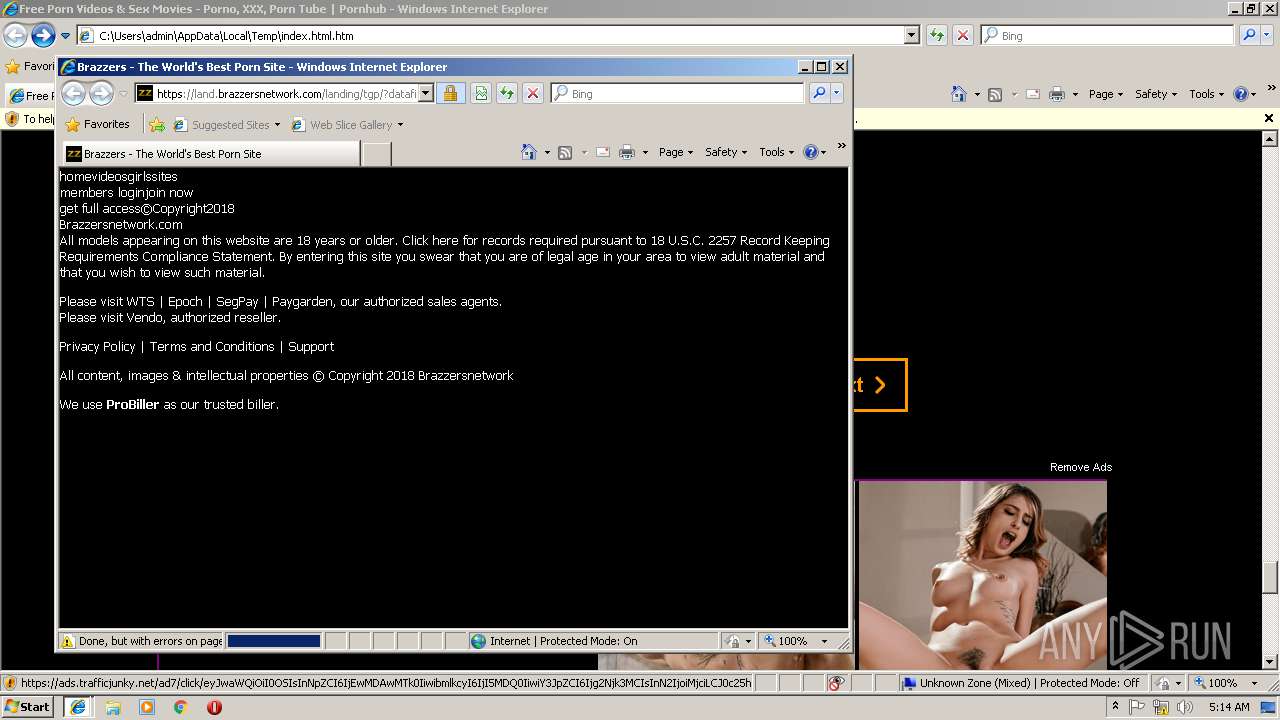Screen dimensions: 1280x720
Task: Click Read Mail icon in popup command bar
Action: point(603,152)
